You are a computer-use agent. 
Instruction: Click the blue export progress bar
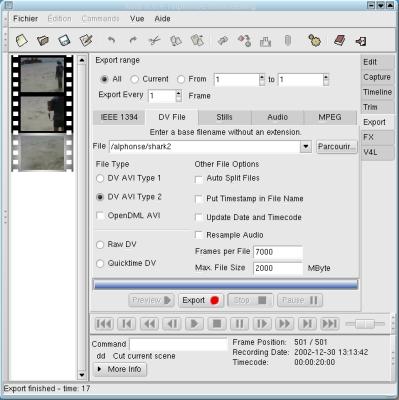226,285
